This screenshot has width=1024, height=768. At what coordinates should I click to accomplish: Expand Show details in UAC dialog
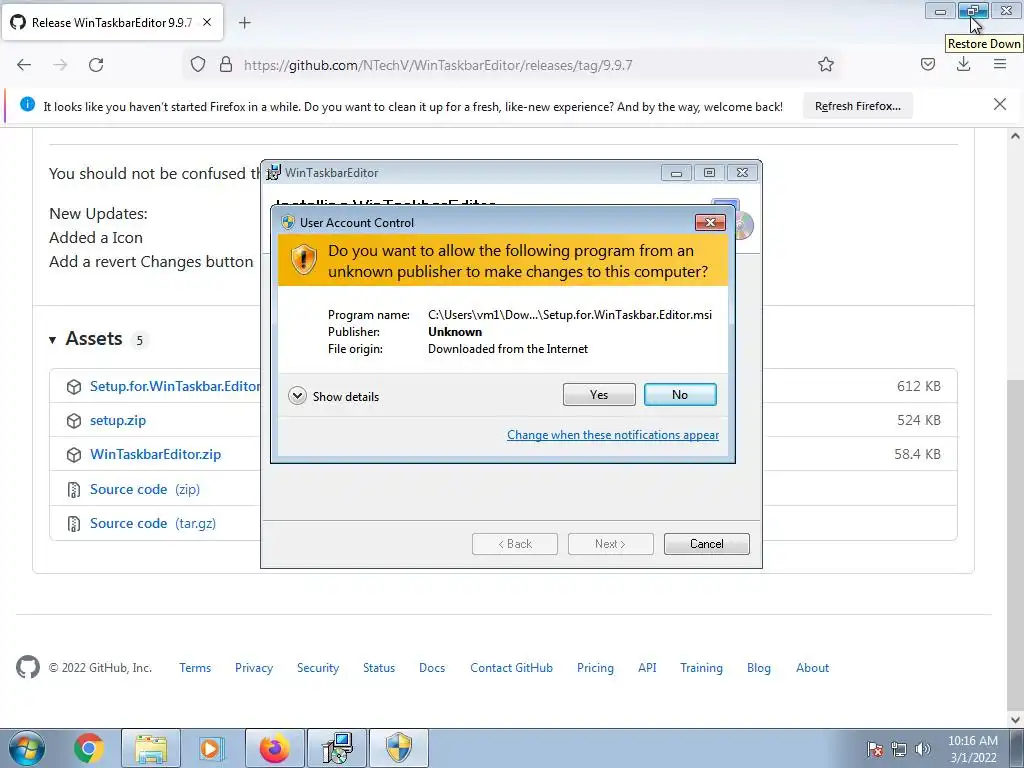334,396
